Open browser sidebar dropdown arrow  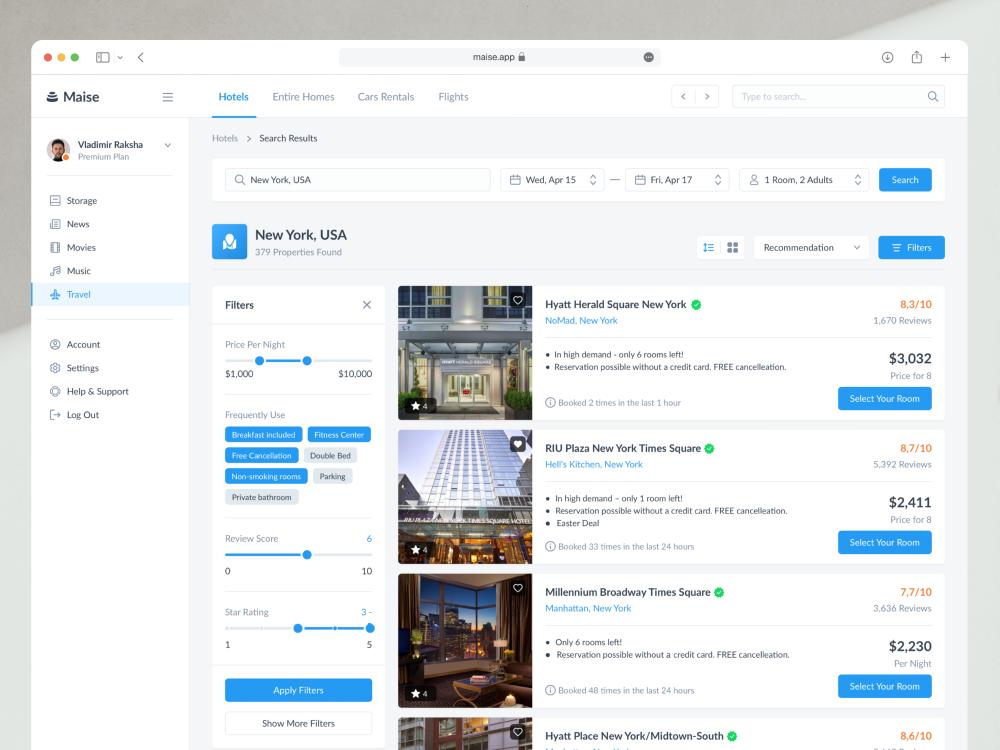120,57
